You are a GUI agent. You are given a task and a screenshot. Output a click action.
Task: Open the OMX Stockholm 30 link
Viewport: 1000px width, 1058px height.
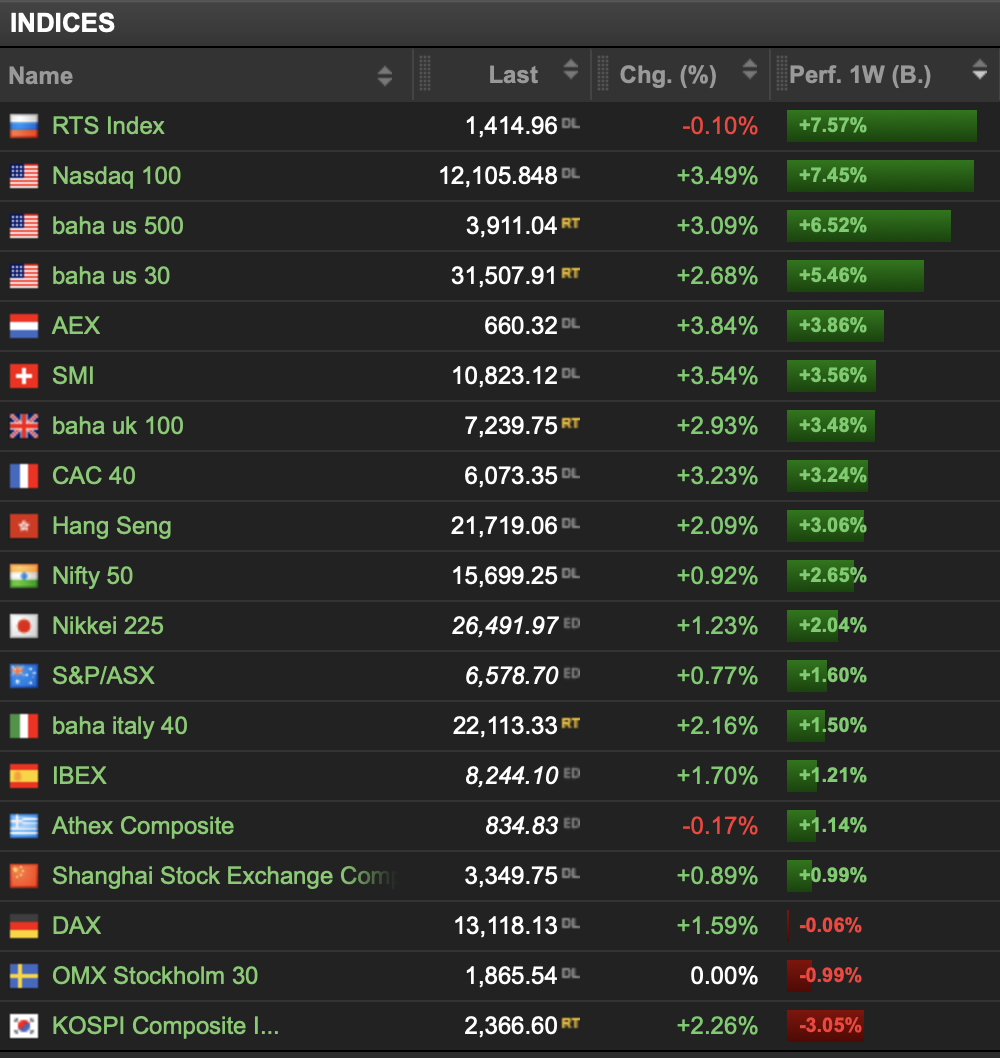[155, 976]
